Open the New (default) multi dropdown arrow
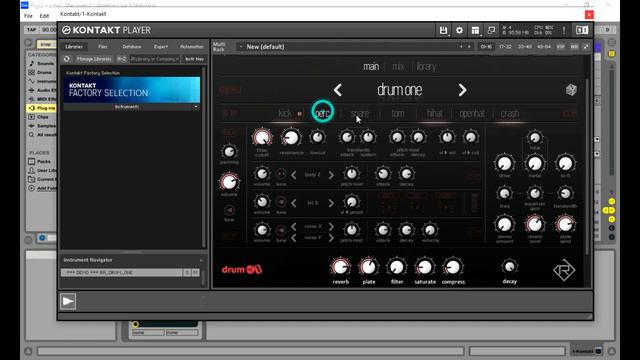The height and width of the screenshot is (360, 640). [x=241, y=47]
